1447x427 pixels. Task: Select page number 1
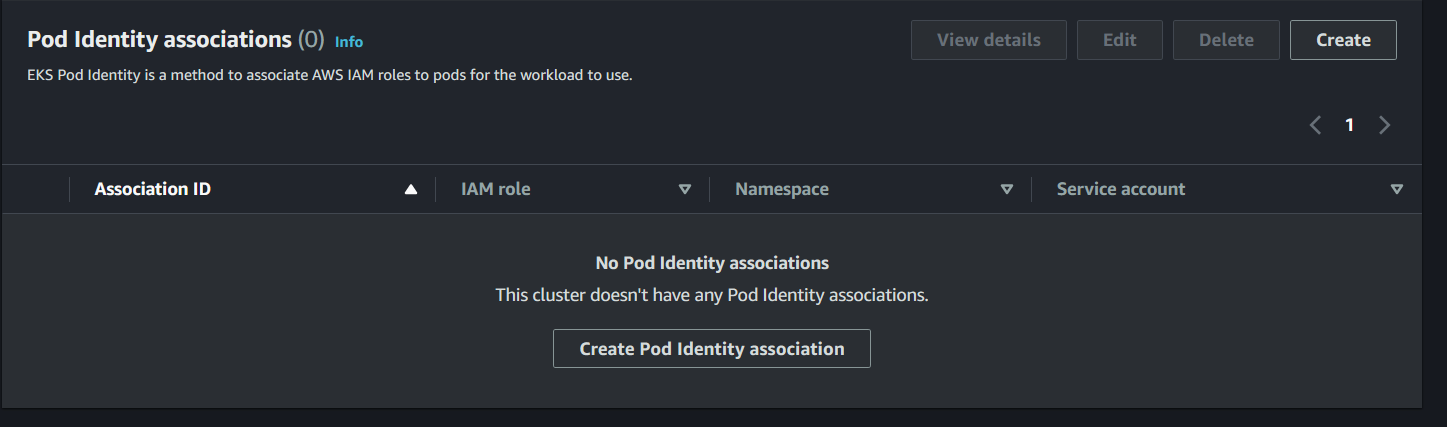click(x=1349, y=125)
